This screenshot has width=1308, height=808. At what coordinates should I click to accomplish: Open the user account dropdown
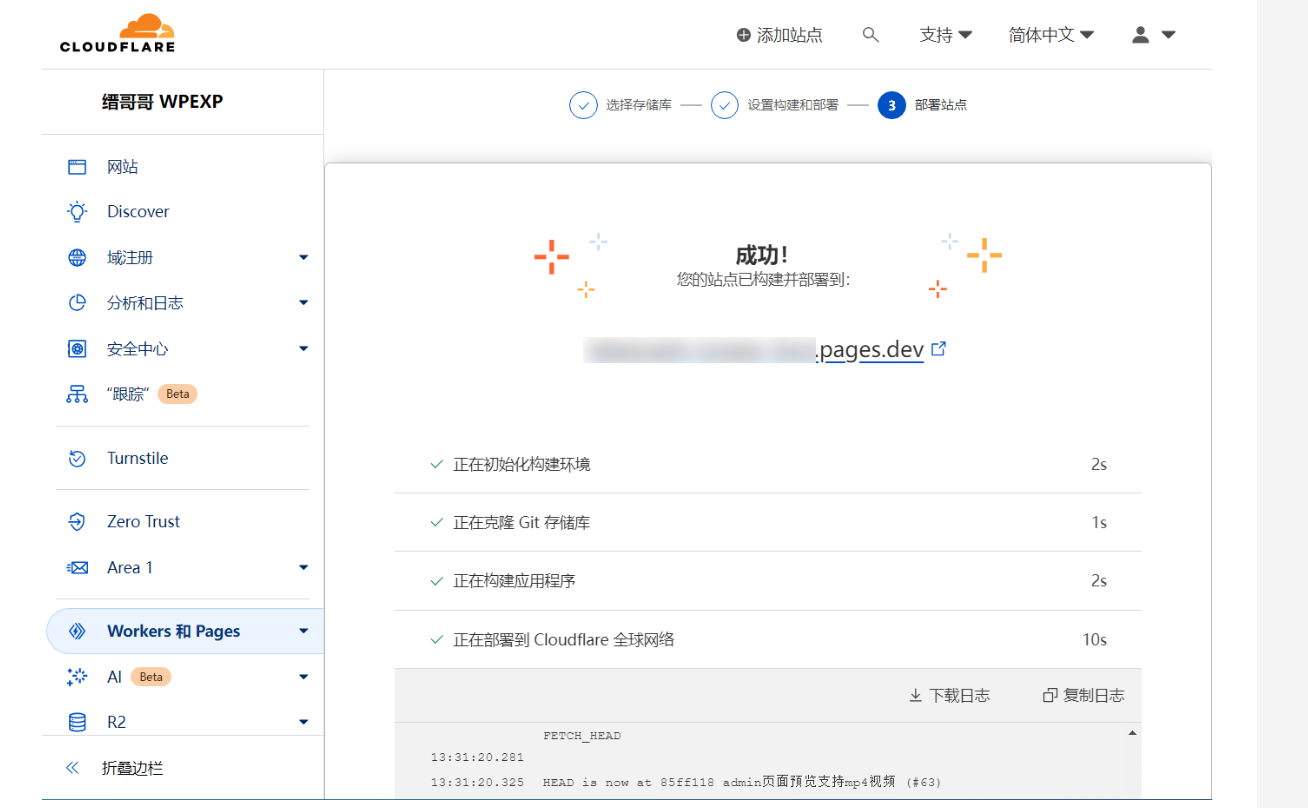pyautogui.click(x=1153, y=35)
